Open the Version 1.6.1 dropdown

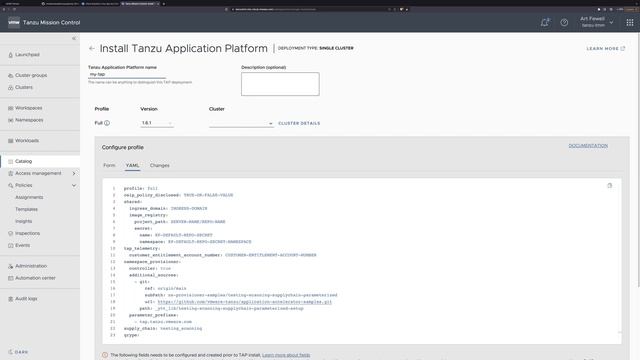pyautogui.click(x=157, y=123)
